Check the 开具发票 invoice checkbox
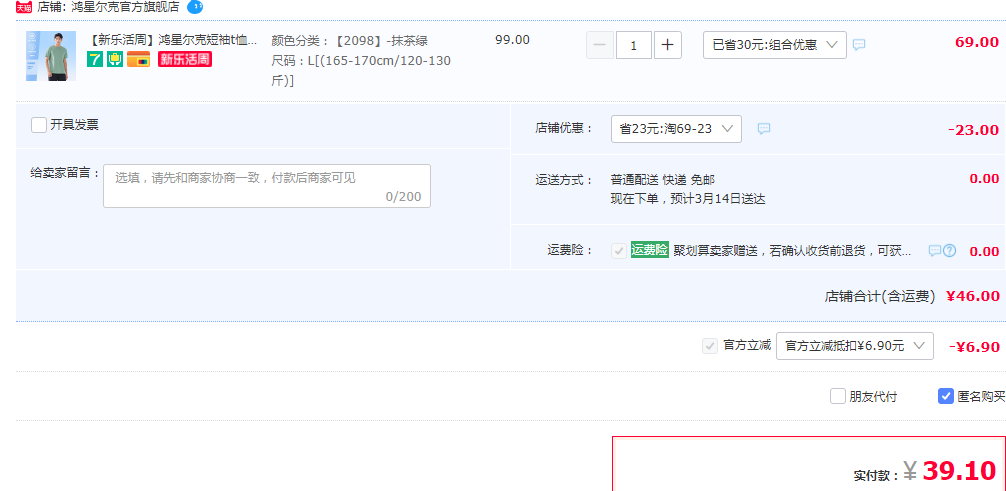 [39, 125]
